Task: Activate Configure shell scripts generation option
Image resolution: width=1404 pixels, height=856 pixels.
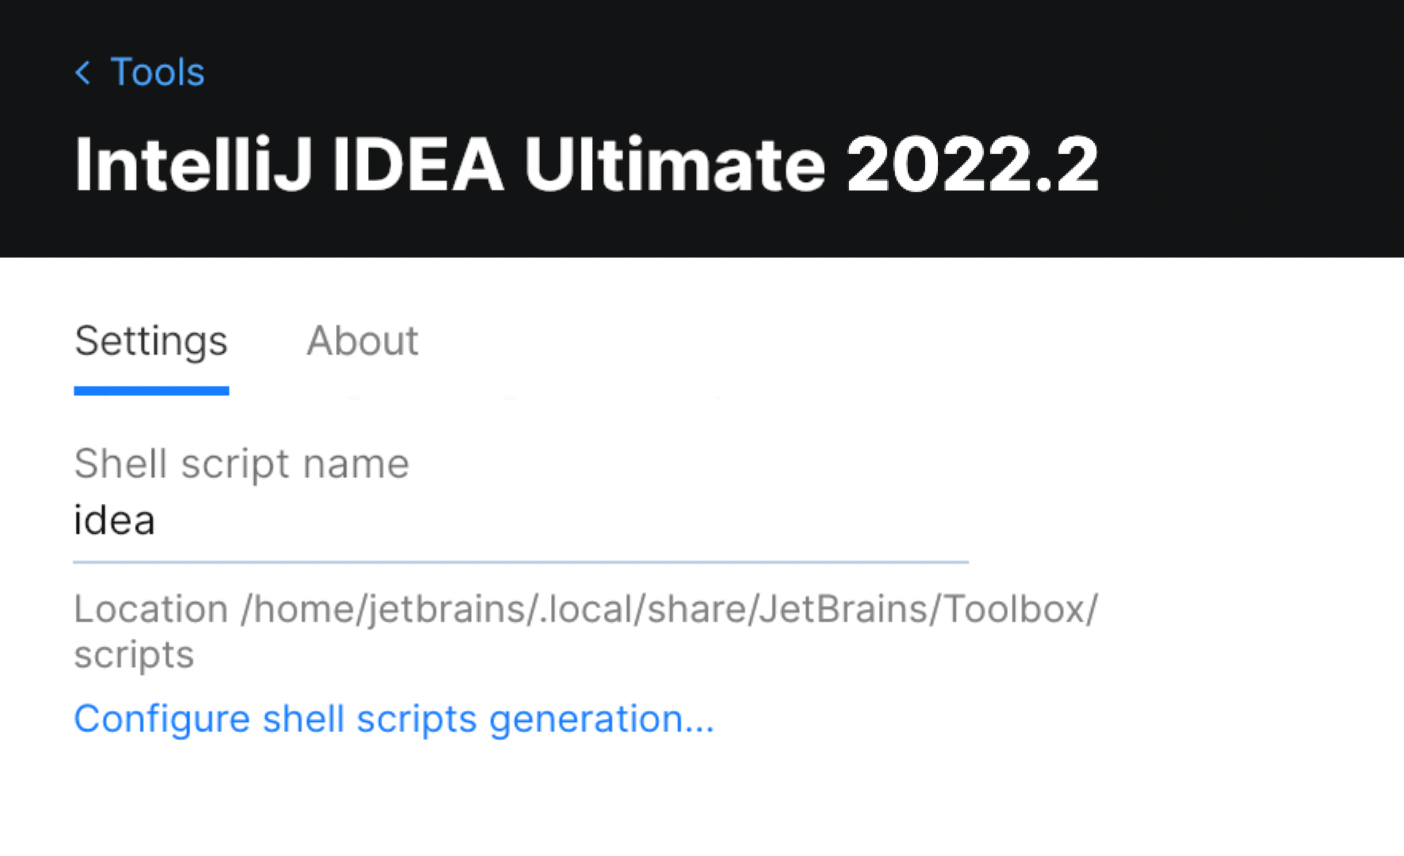Action: (394, 718)
